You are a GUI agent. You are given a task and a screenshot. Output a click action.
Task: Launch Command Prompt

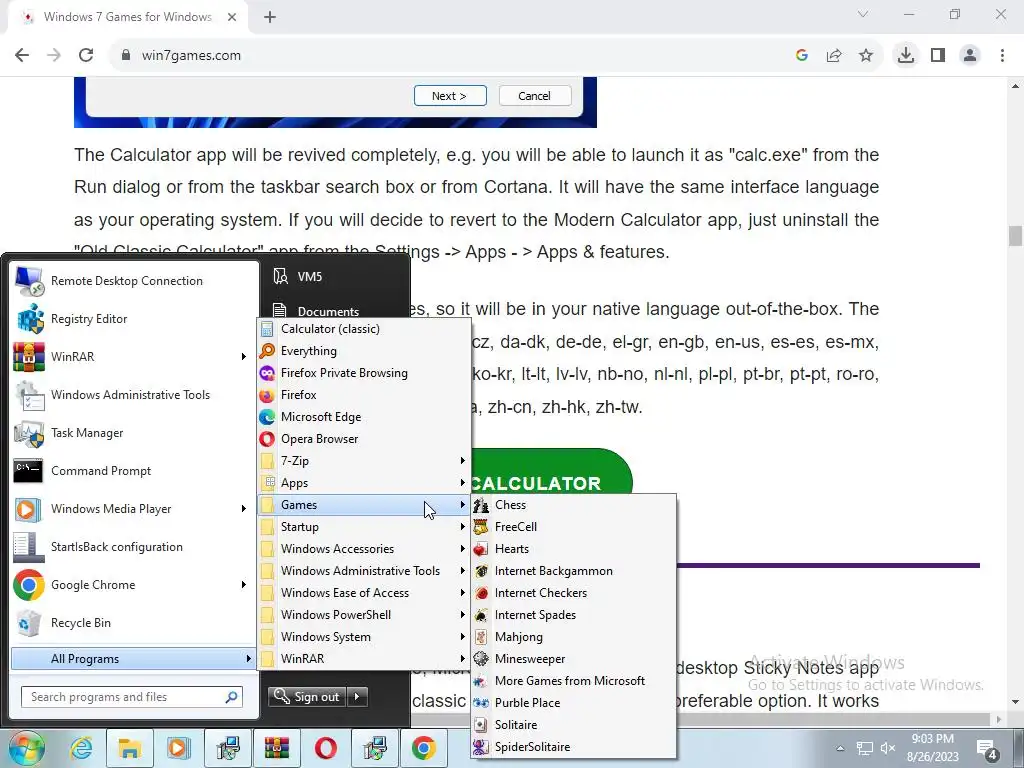click(134, 471)
